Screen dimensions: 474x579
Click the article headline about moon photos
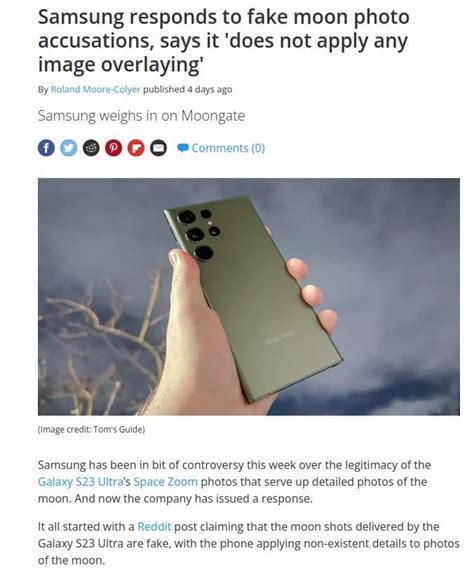pyautogui.click(x=224, y=41)
